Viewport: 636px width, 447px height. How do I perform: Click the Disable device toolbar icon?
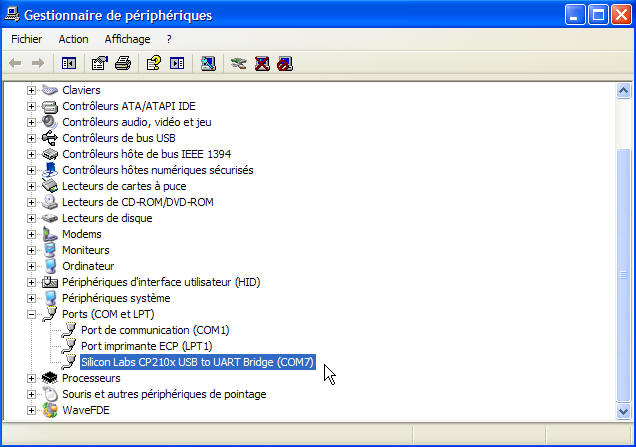click(x=285, y=63)
